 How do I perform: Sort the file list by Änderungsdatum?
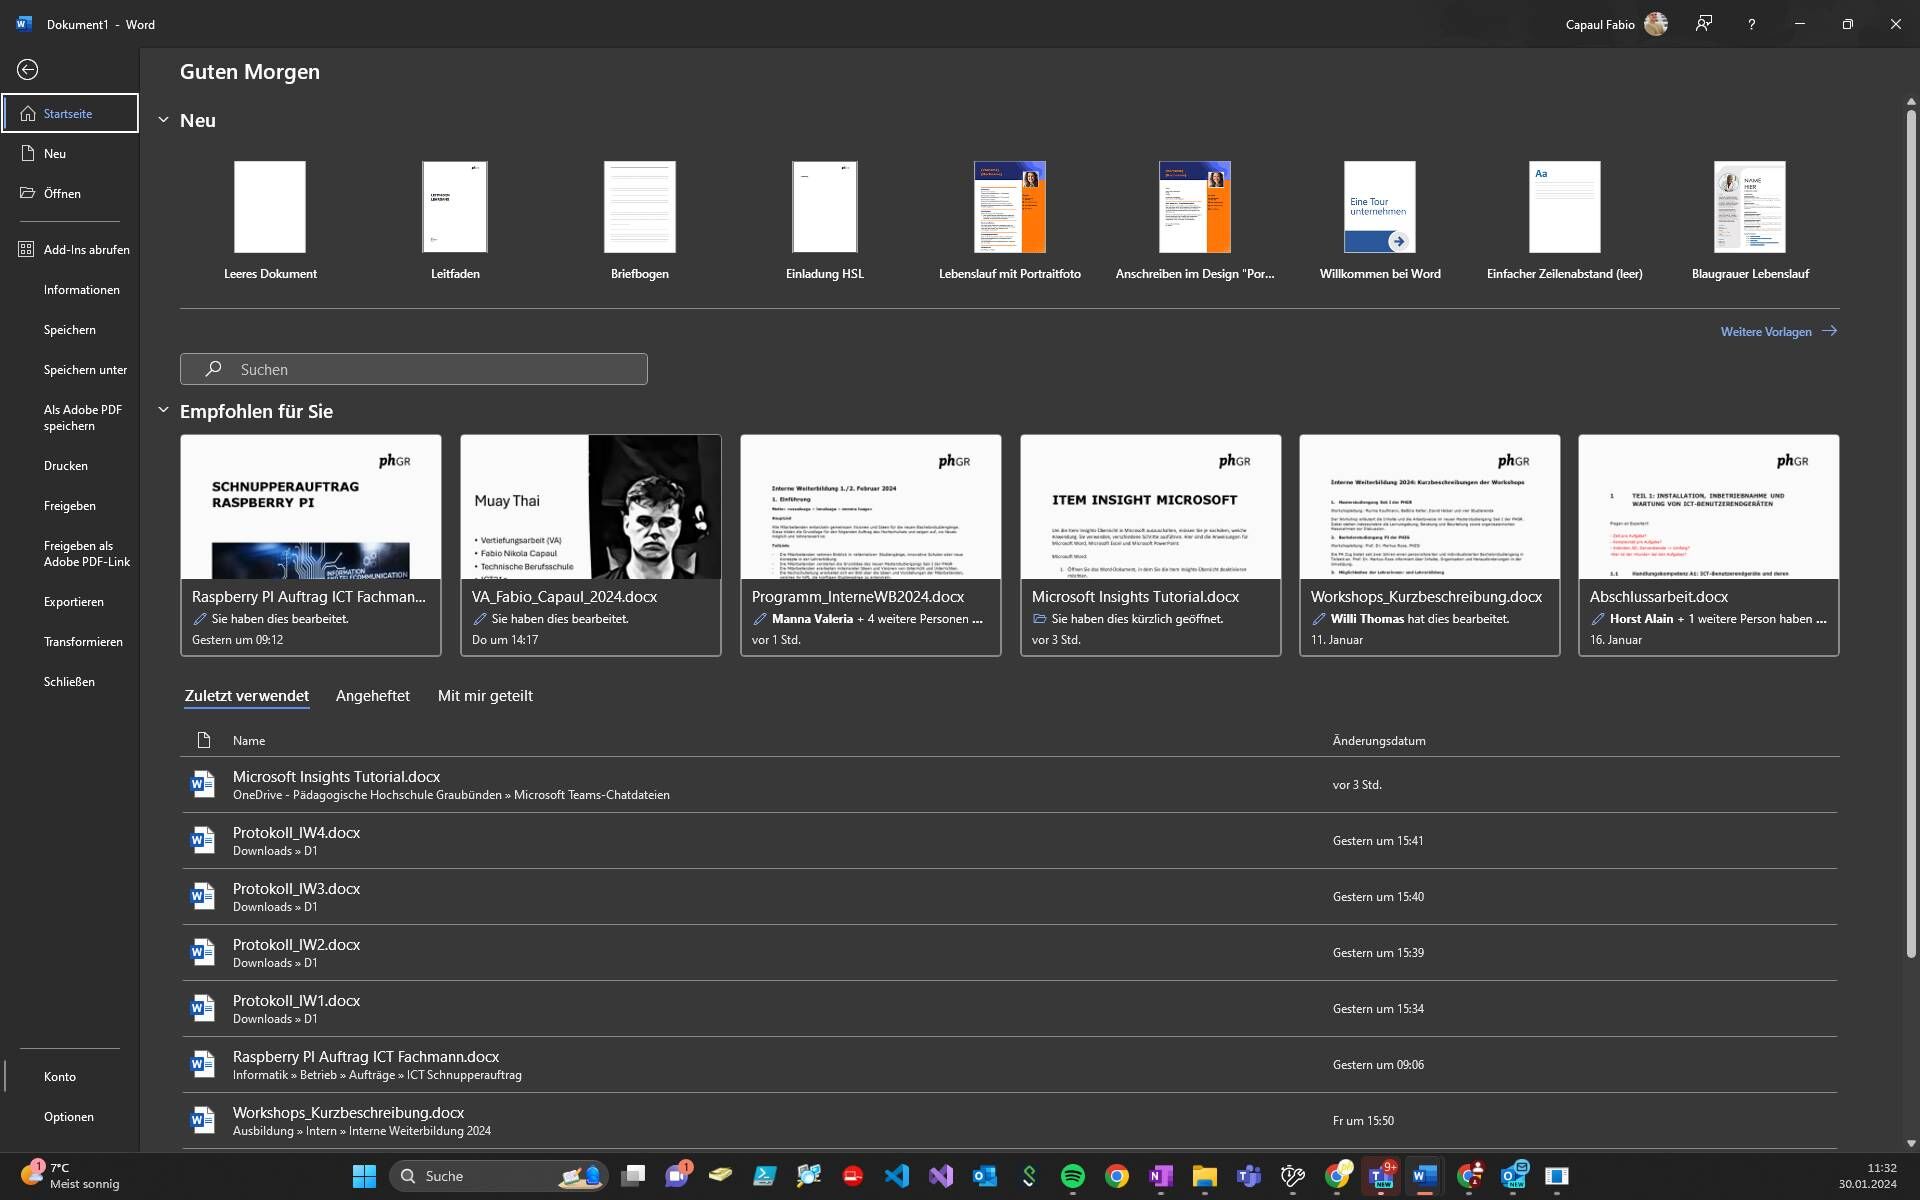[1379, 741]
